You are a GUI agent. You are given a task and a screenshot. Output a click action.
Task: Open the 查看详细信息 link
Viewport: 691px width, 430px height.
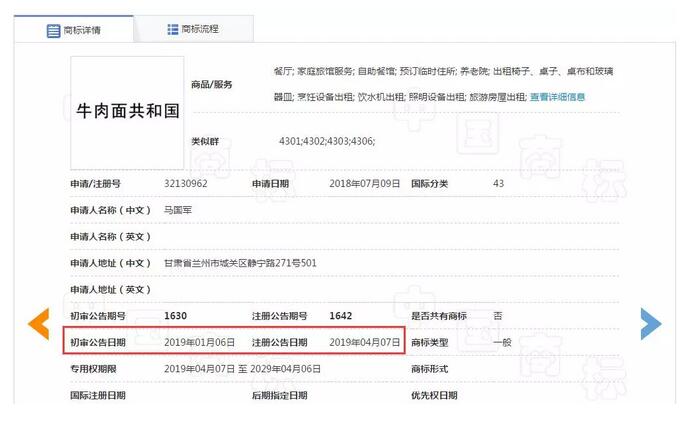pos(557,97)
